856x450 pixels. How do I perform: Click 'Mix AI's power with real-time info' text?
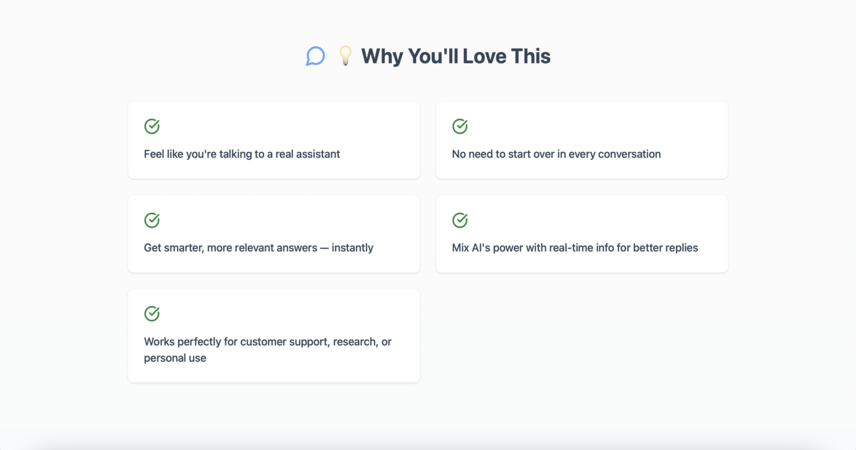pos(533,248)
